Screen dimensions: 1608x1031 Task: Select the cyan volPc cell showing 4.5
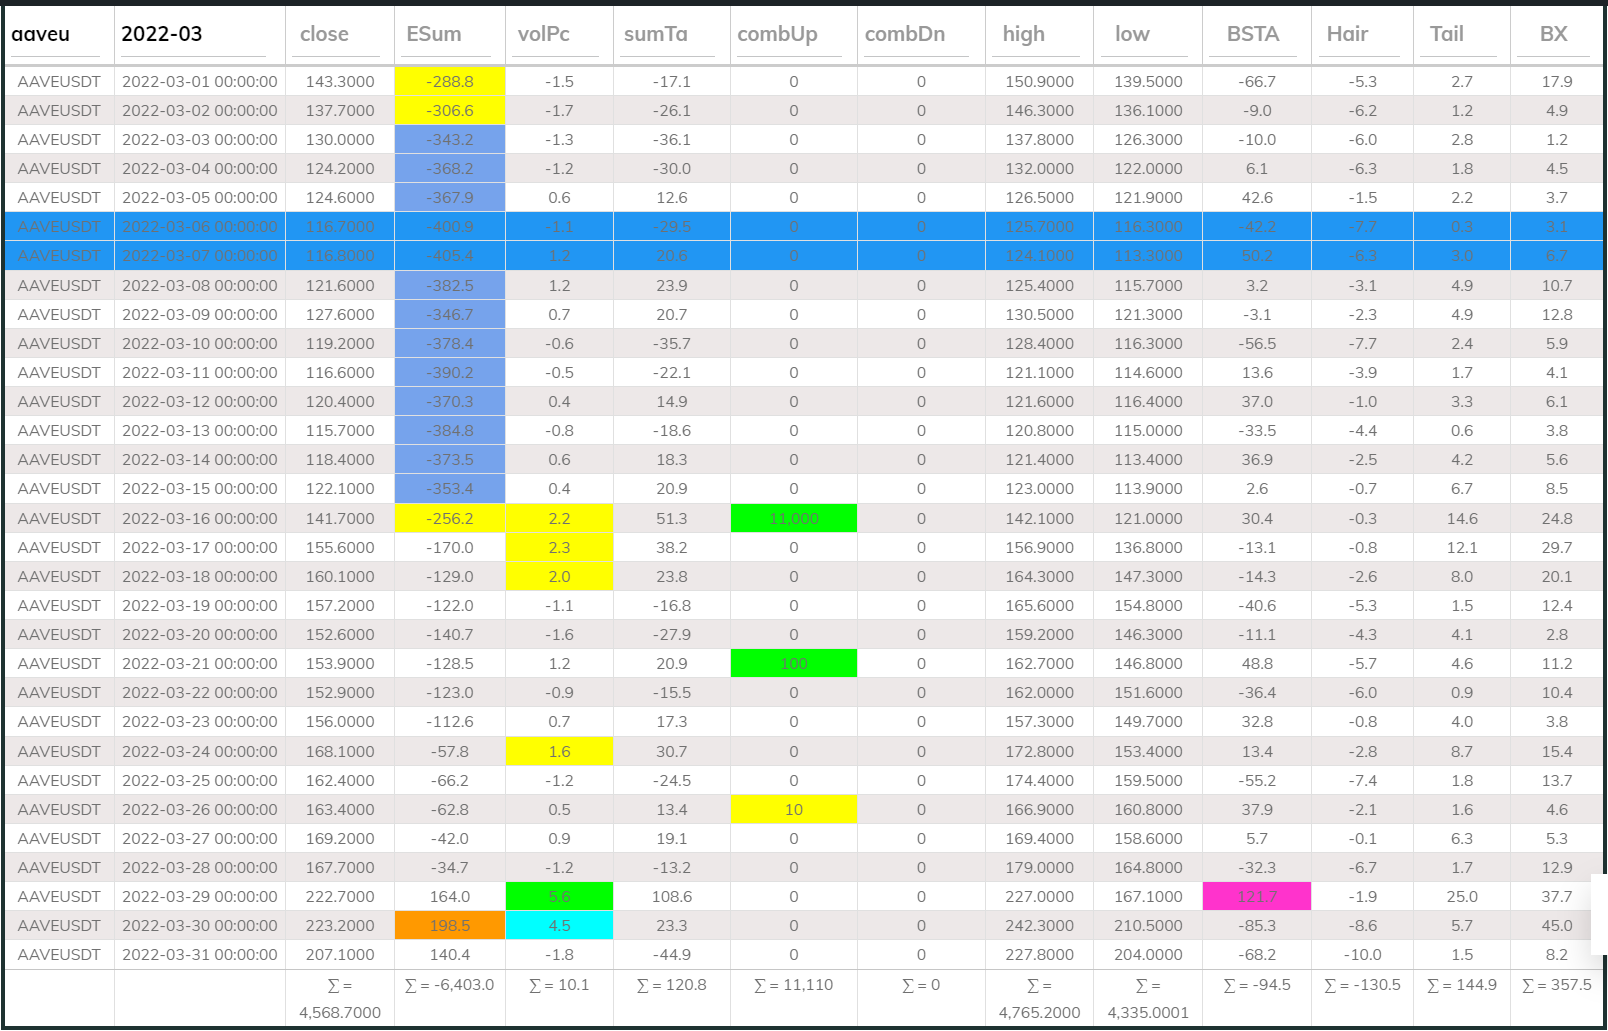point(559,926)
